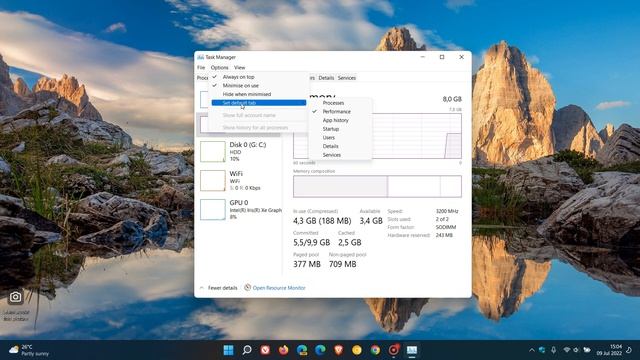The height and width of the screenshot is (360, 640).
Task: Open taskbar Search magnifier
Action: point(247,350)
